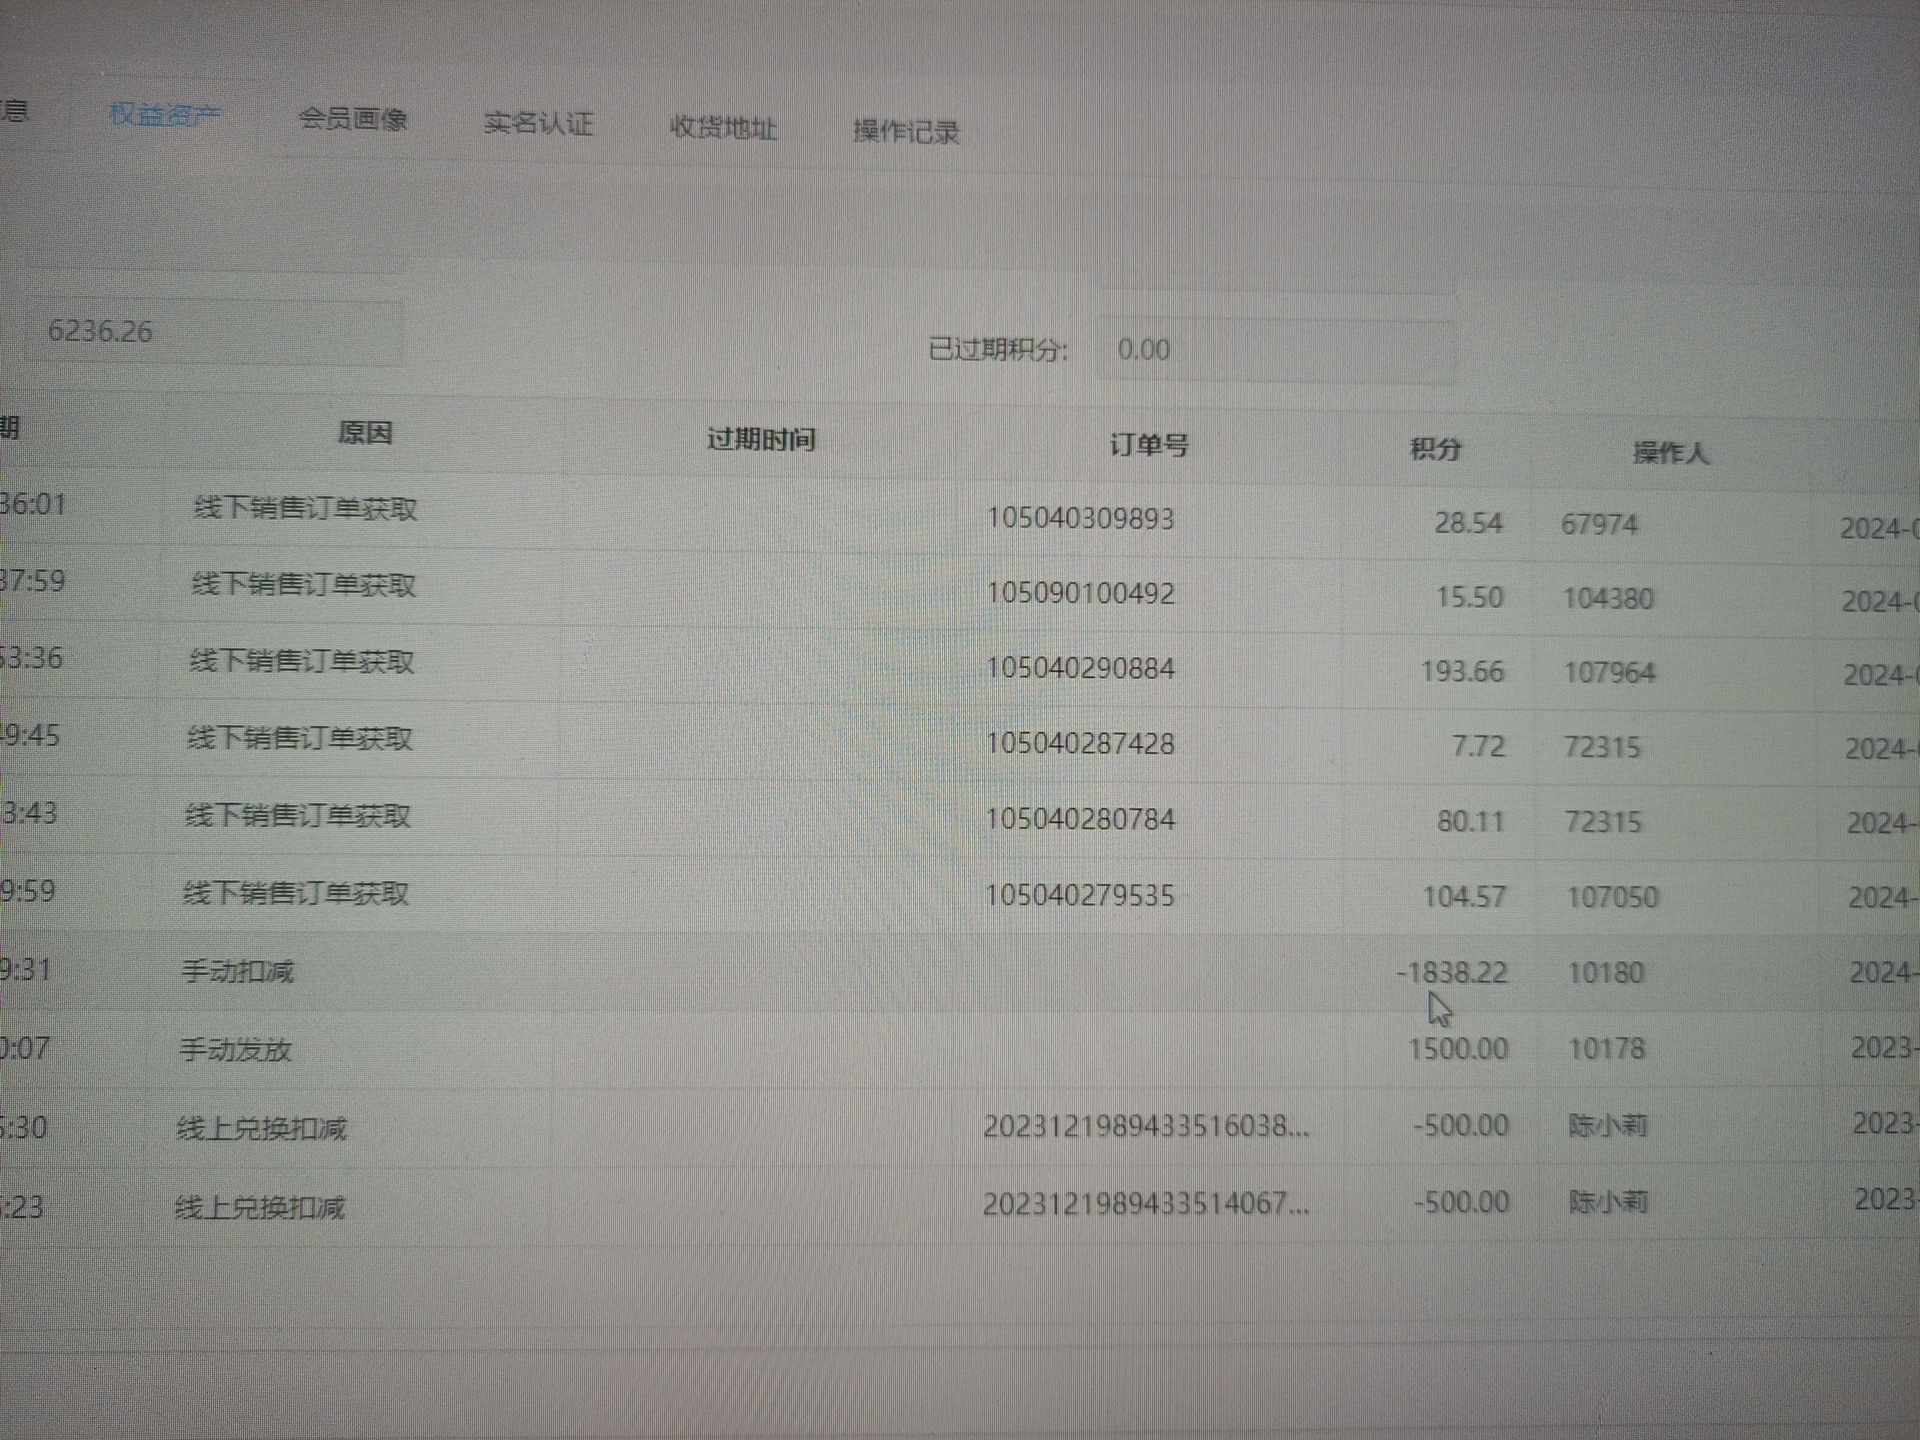This screenshot has height=1440, width=1920.
Task: Open the 操作记录 tab
Action: [x=905, y=132]
